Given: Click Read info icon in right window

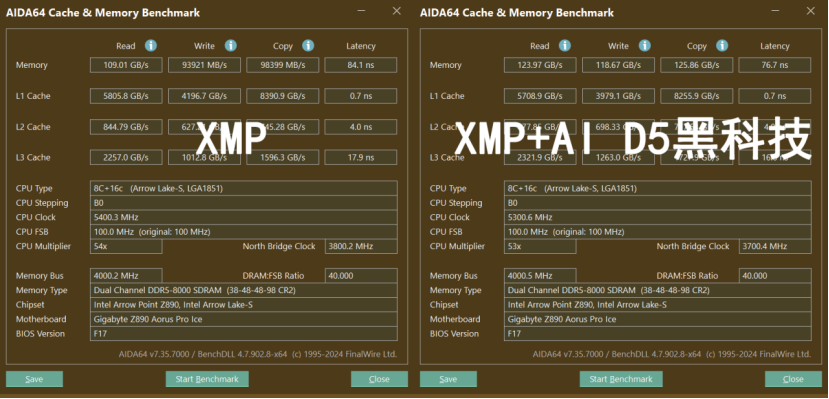Looking at the screenshot, I should [565, 46].
